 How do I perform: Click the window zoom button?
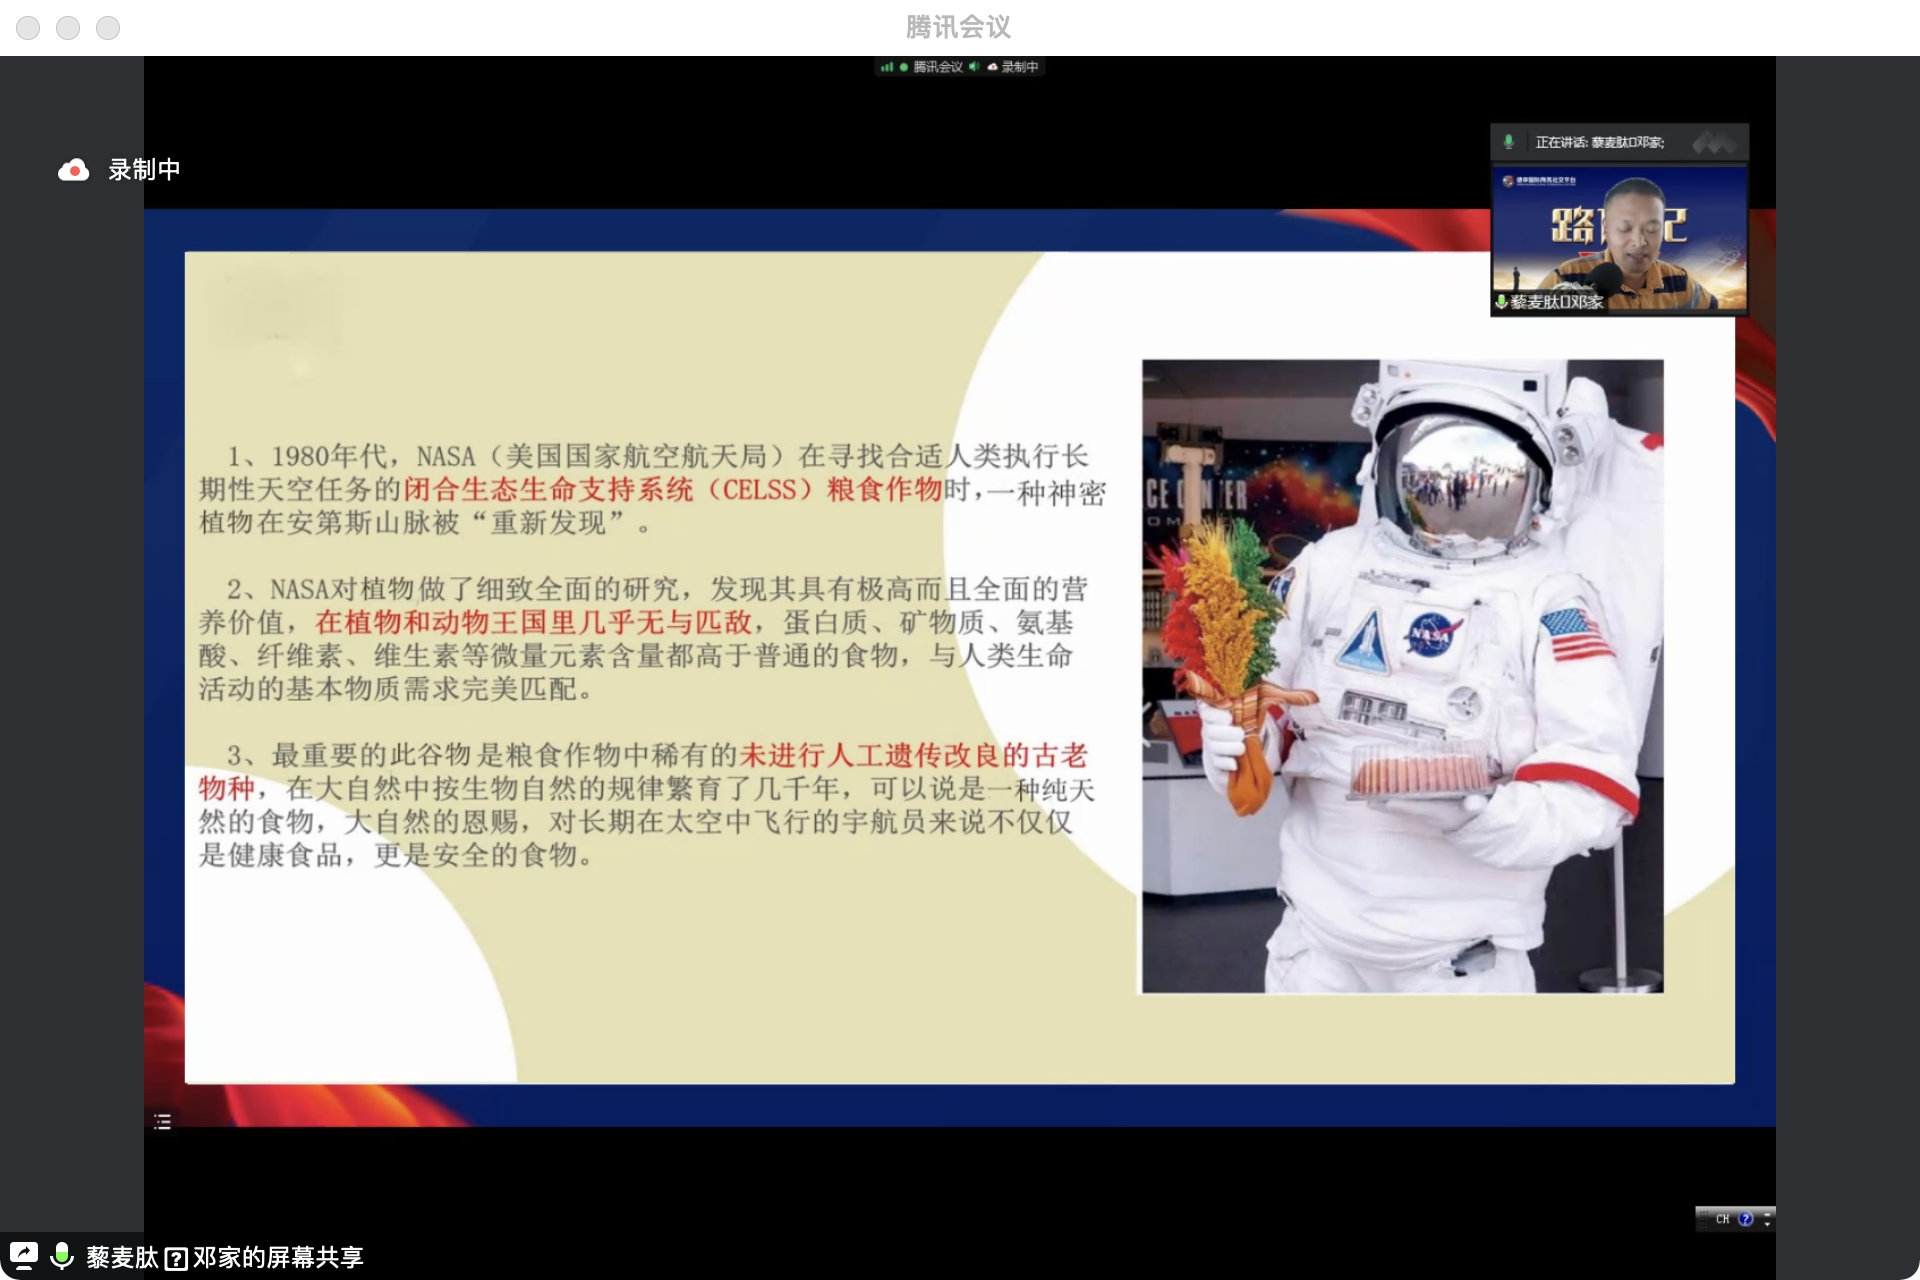(108, 28)
